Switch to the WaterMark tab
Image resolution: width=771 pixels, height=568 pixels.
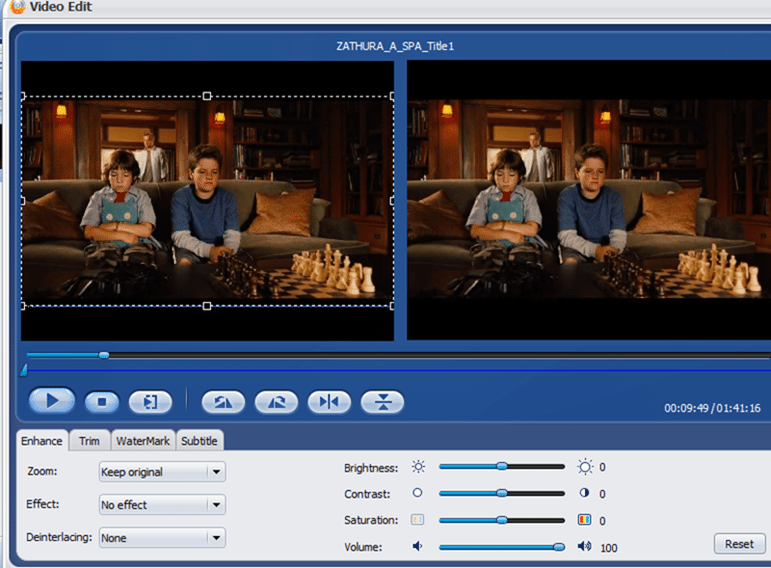coord(143,441)
